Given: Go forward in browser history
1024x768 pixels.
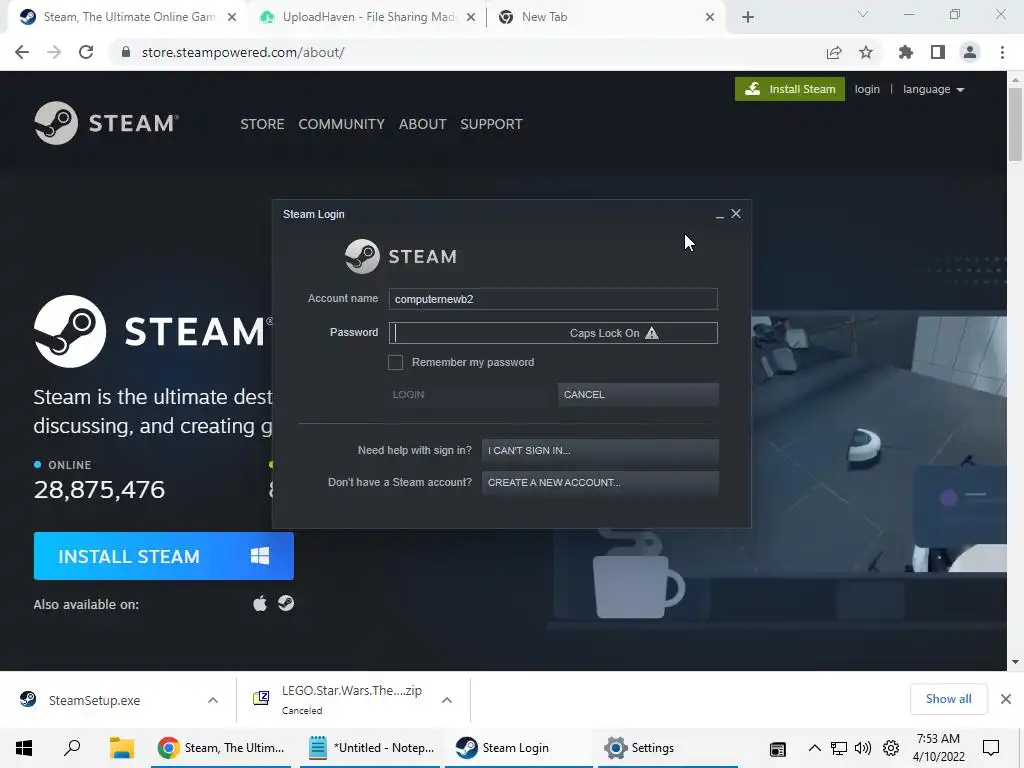Looking at the screenshot, I should (x=54, y=52).
